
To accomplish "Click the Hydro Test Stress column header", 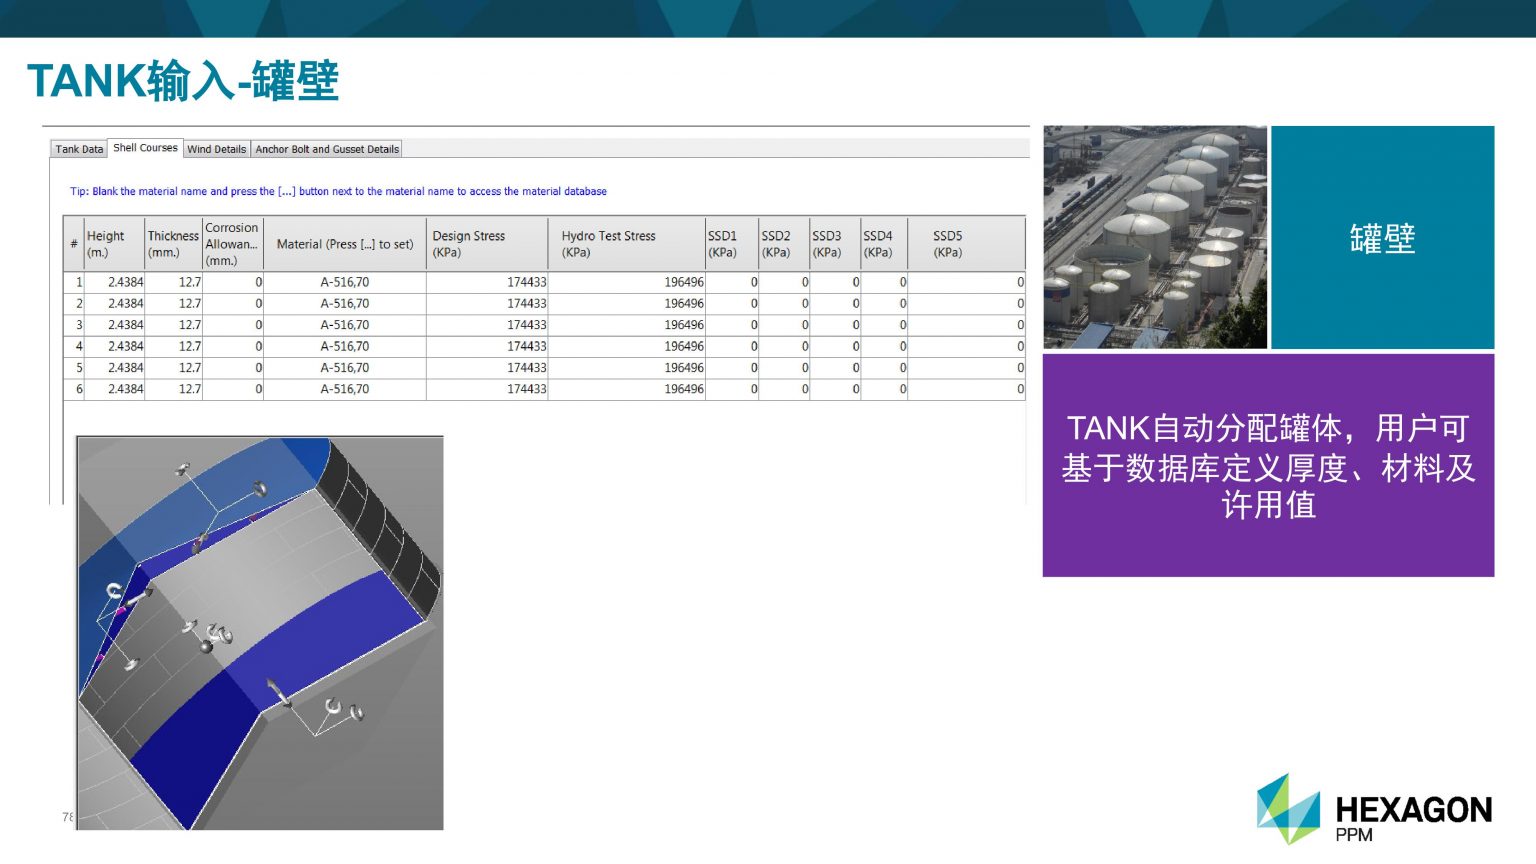I will (x=626, y=244).
